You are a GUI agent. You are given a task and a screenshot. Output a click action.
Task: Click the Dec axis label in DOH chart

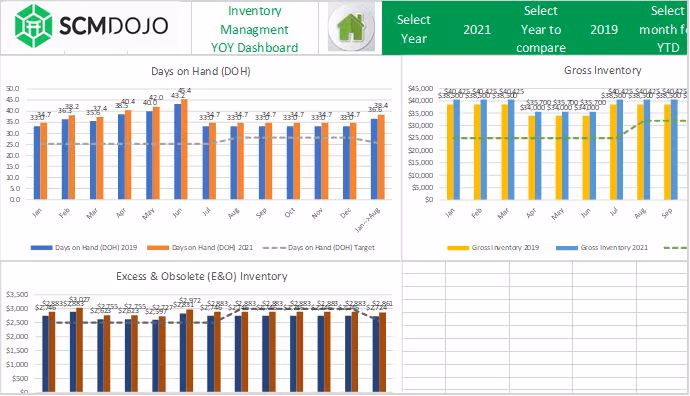click(346, 213)
